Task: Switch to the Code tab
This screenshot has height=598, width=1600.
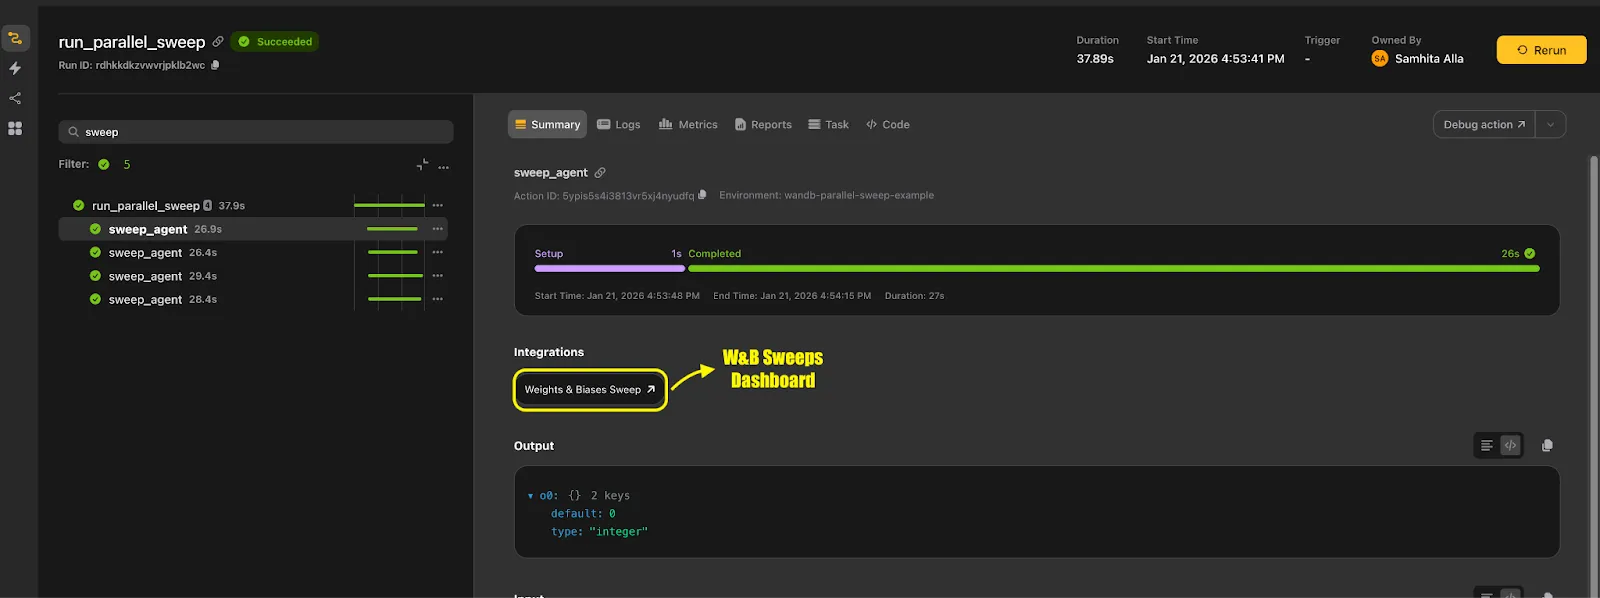Action: click(x=888, y=124)
